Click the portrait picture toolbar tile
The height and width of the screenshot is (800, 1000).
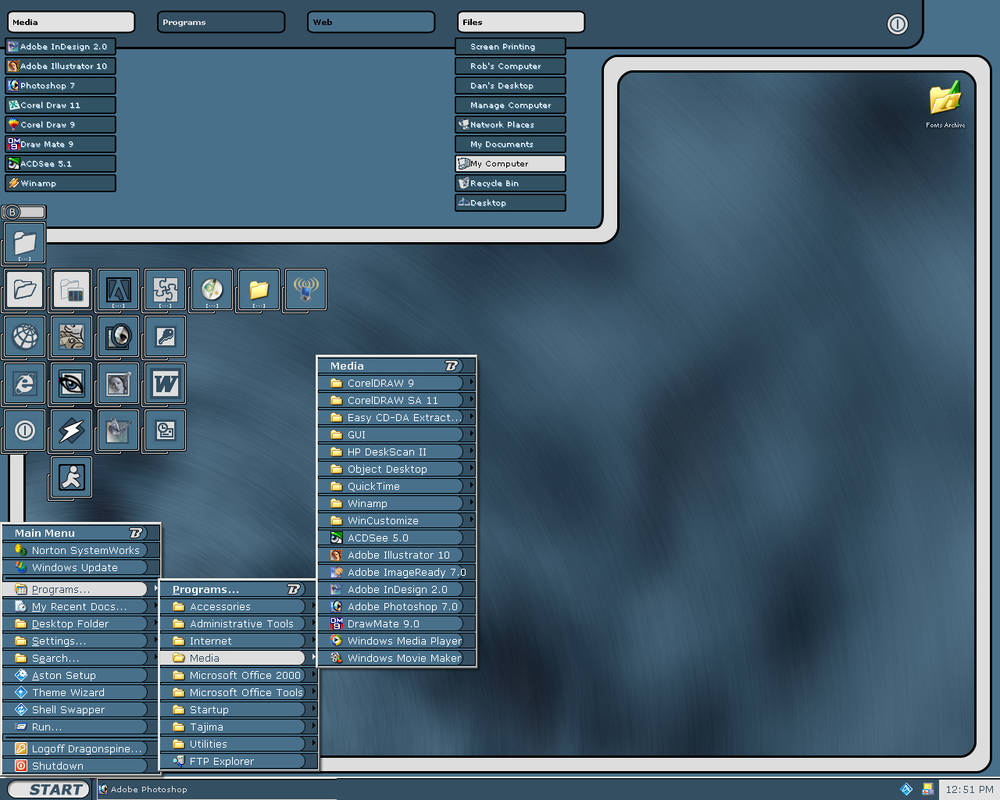tap(119, 383)
